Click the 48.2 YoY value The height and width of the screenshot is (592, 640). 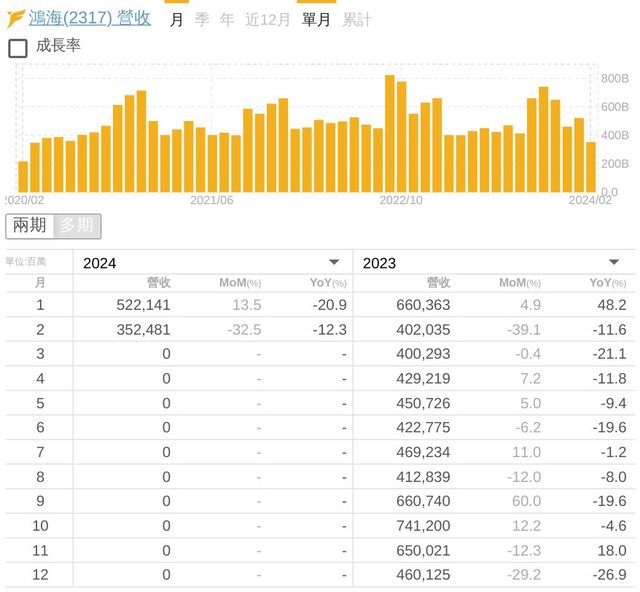point(612,305)
